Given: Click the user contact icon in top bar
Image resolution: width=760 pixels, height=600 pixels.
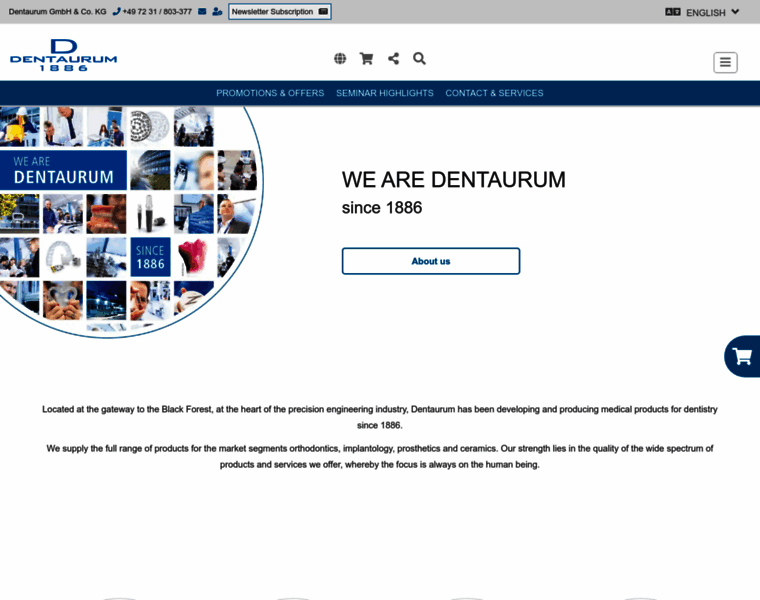Looking at the screenshot, I should click(x=217, y=12).
